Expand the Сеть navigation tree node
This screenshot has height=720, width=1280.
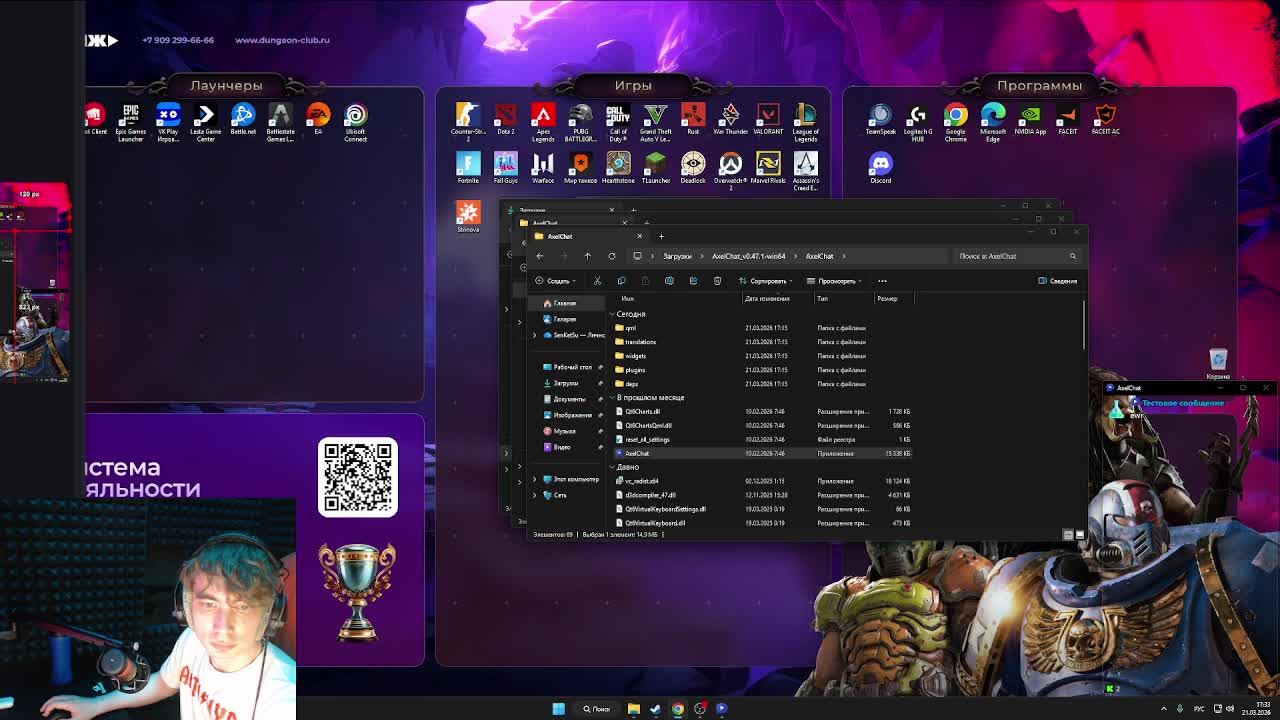tap(535, 495)
